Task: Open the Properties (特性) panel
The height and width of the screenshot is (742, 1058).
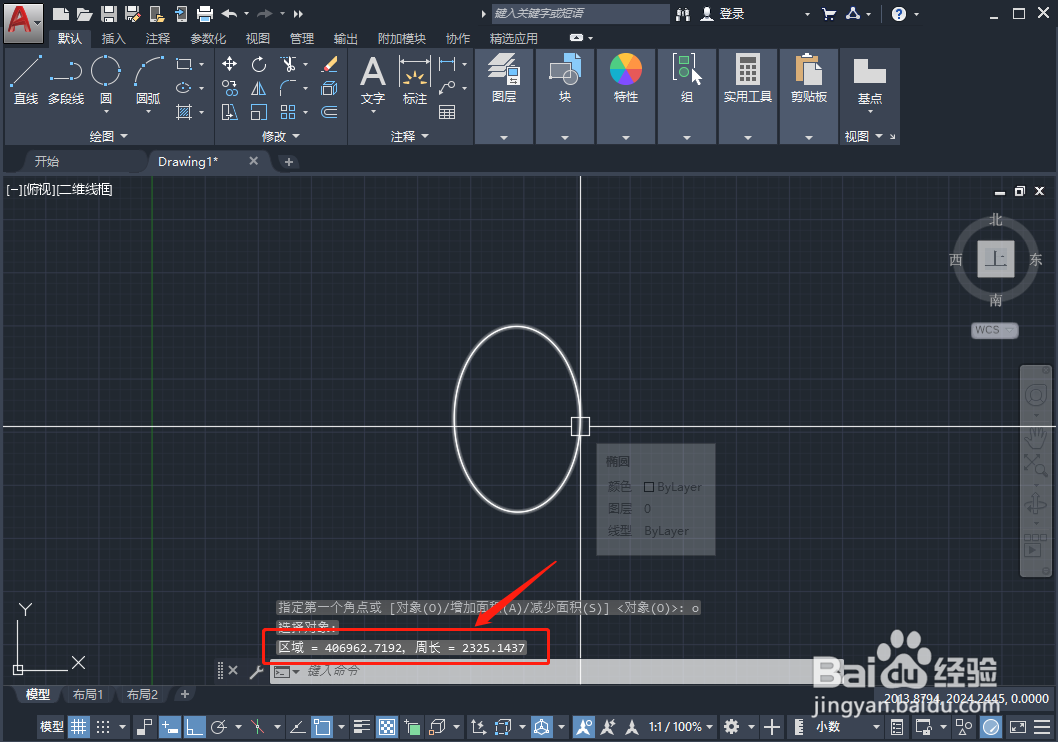Action: (x=625, y=96)
